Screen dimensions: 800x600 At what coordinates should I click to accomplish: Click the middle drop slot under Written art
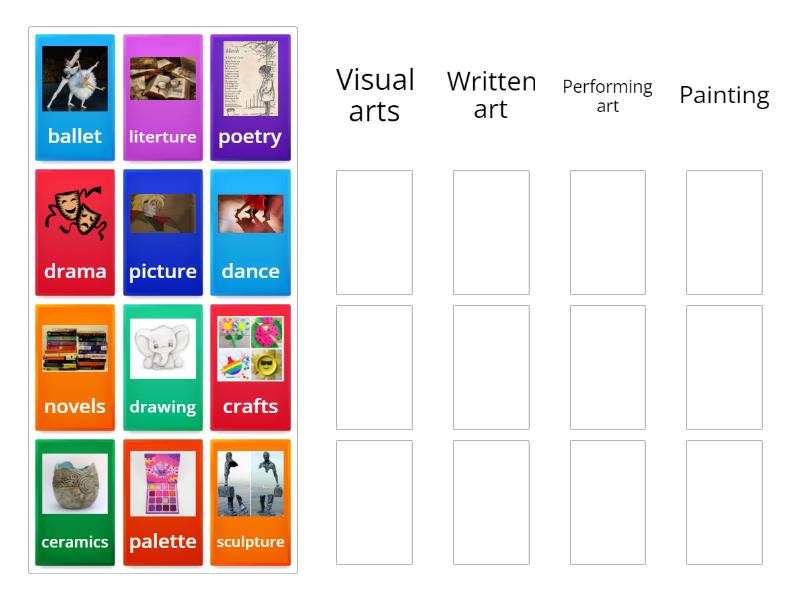pyautogui.click(x=492, y=366)
